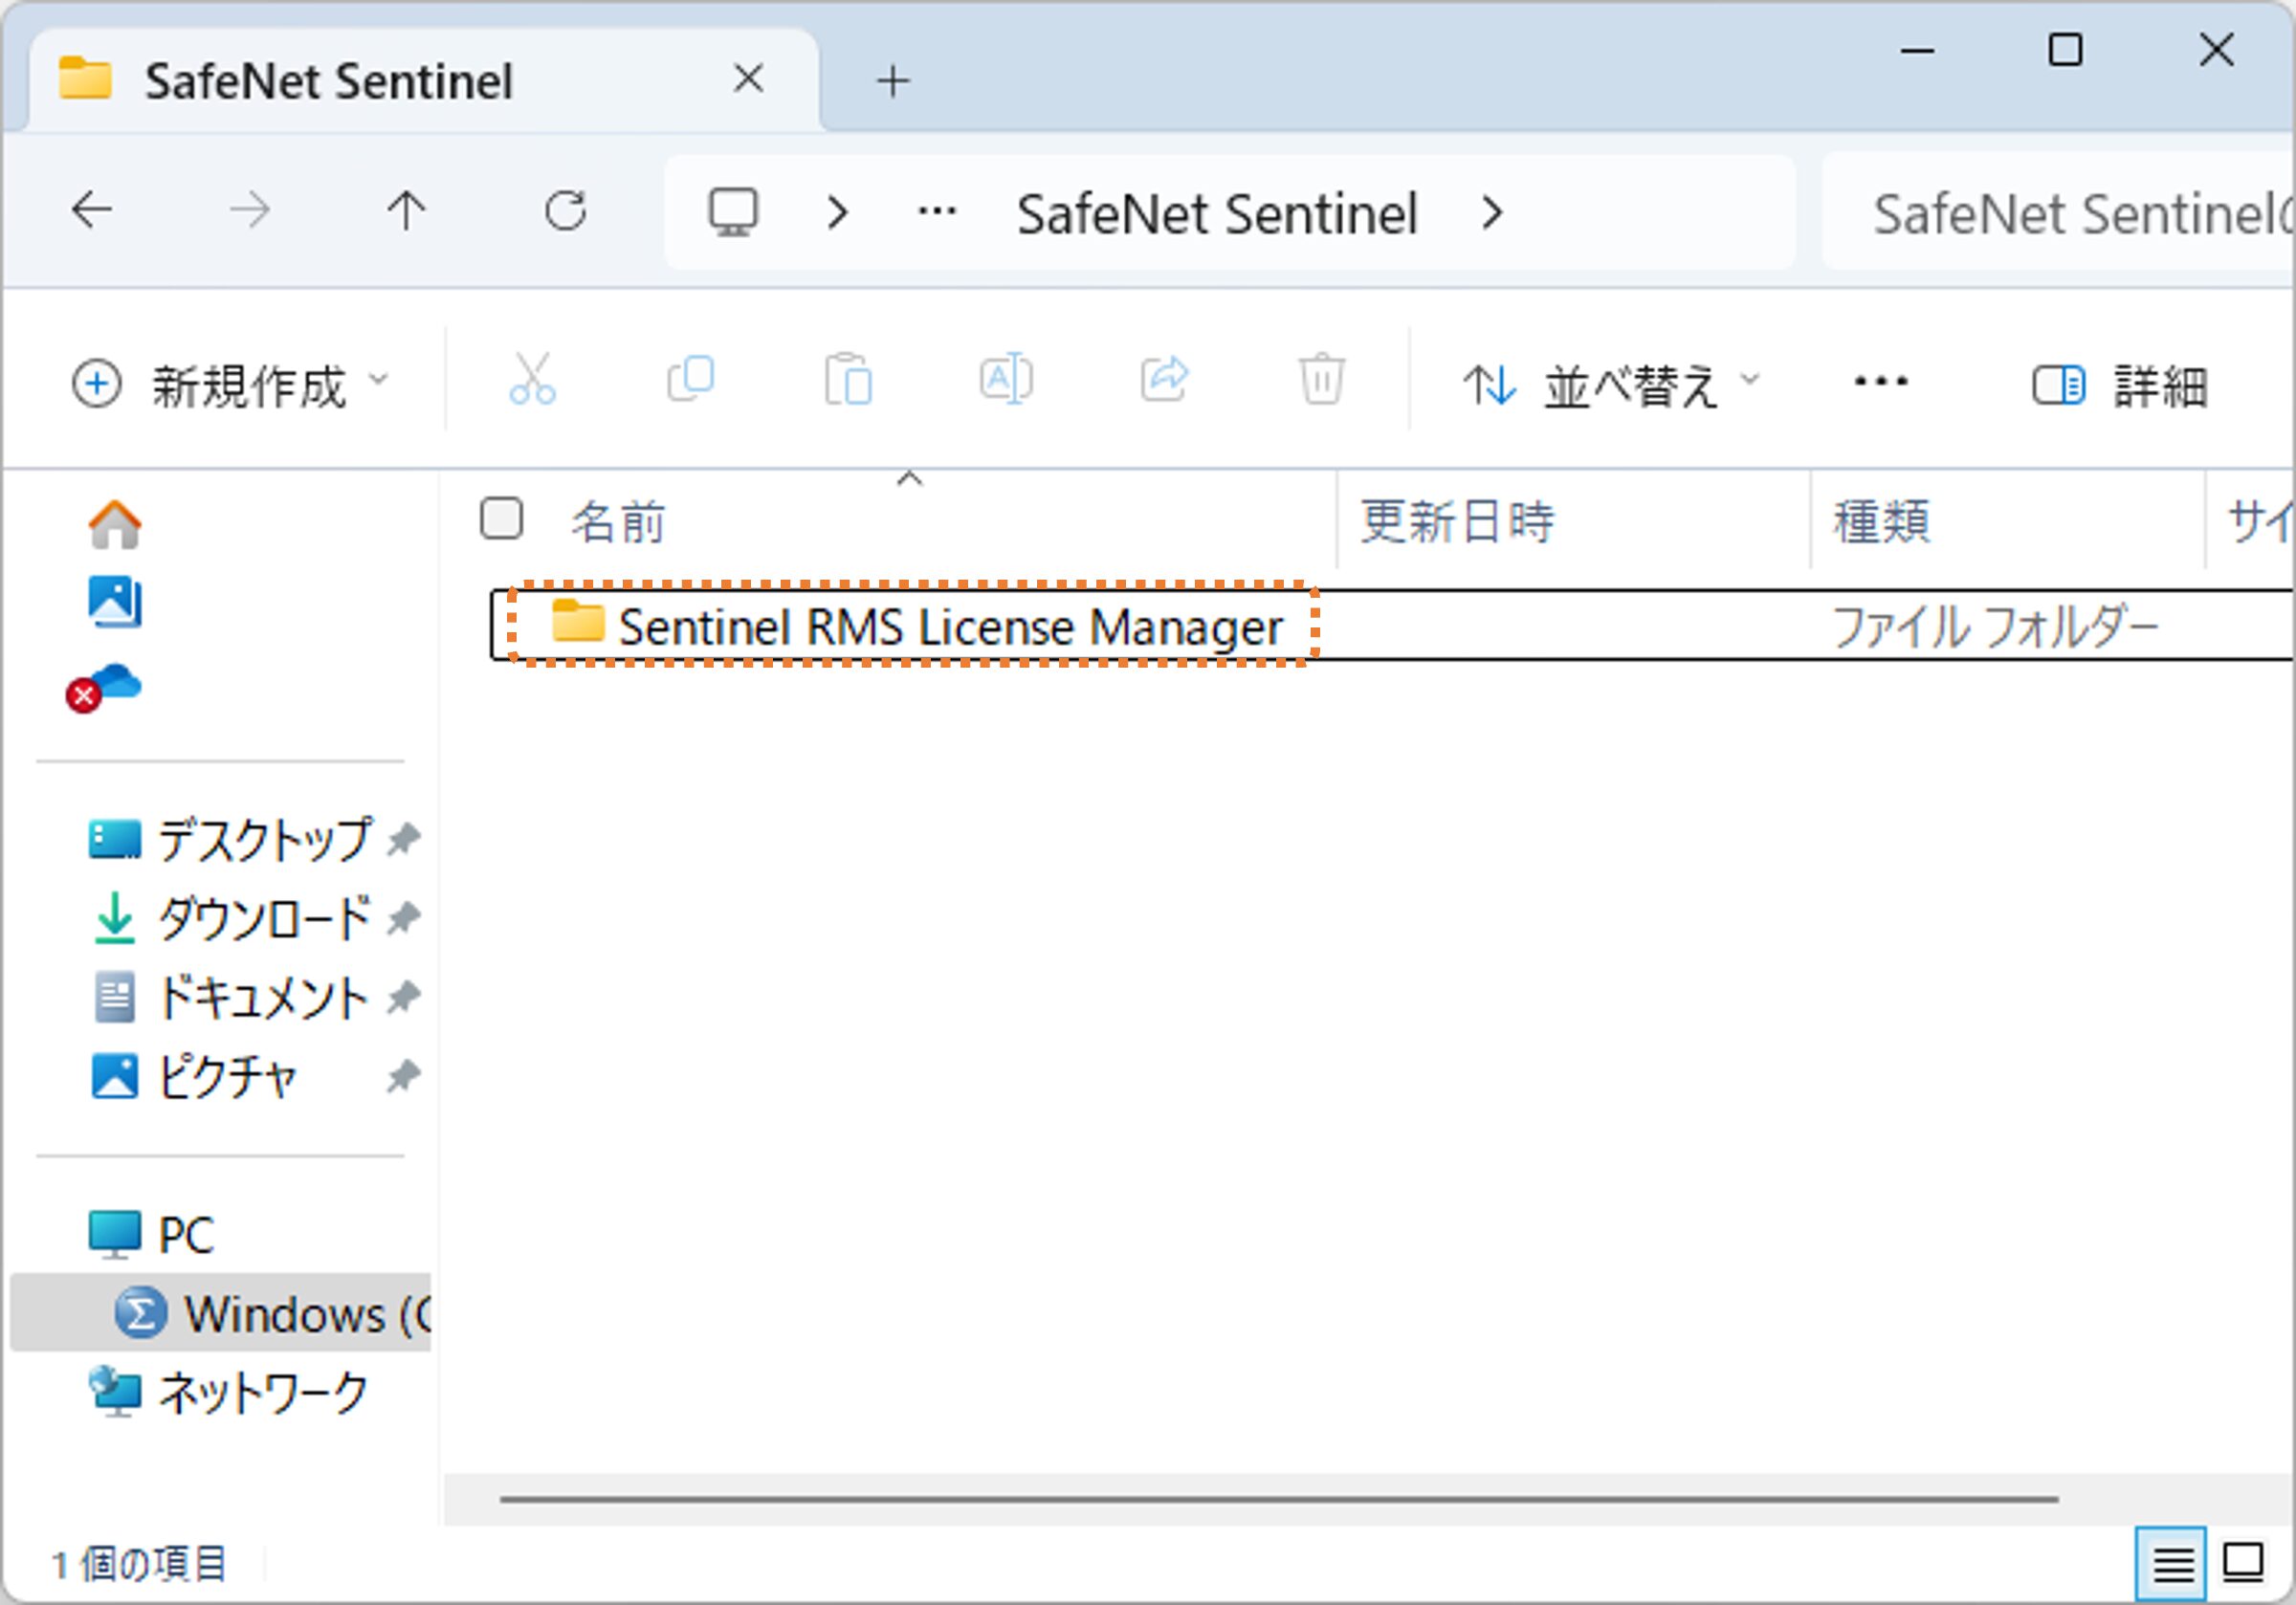Click the pin icon beside ダウンロード
2296x1605 pixels.
pyautogui.click(x=403, y=918)
